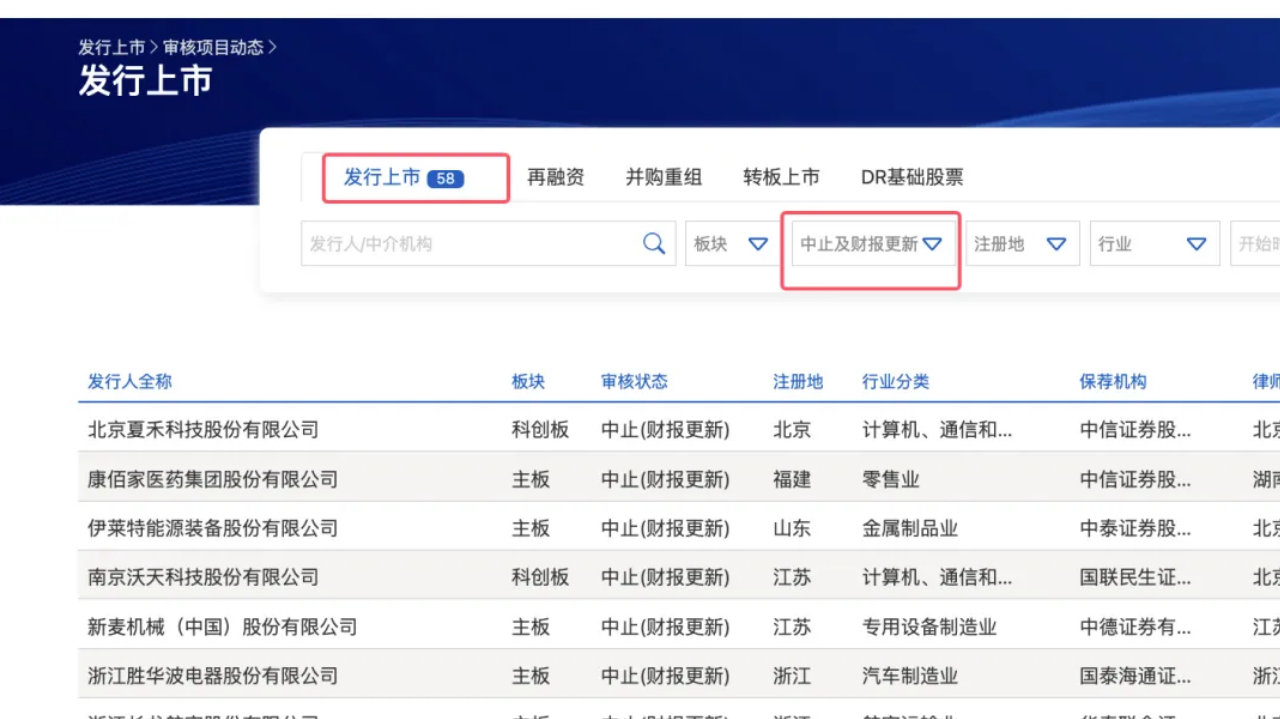This screenshot has width=1280, height=719.
Task: Open 康佰家医药集团股份有限公司 entry
Action: 213,479
